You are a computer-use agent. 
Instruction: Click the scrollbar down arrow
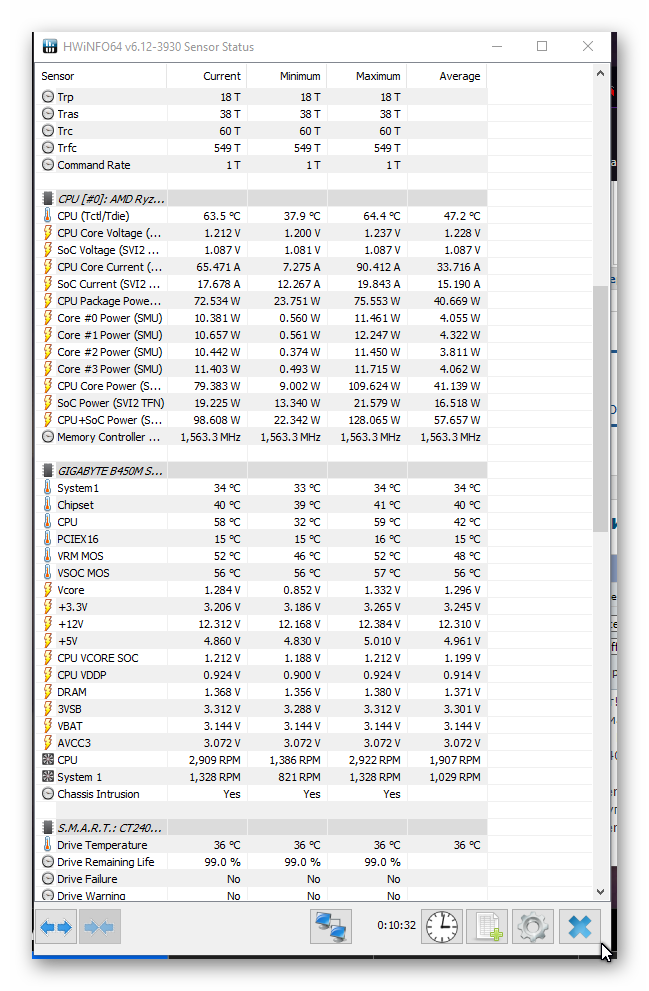click(x=600, y=892)
